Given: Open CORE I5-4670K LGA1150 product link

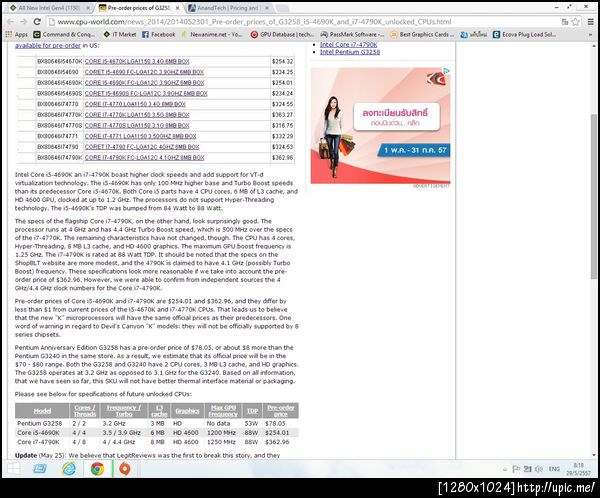Looking at the screenshot, I should point(137,61).
